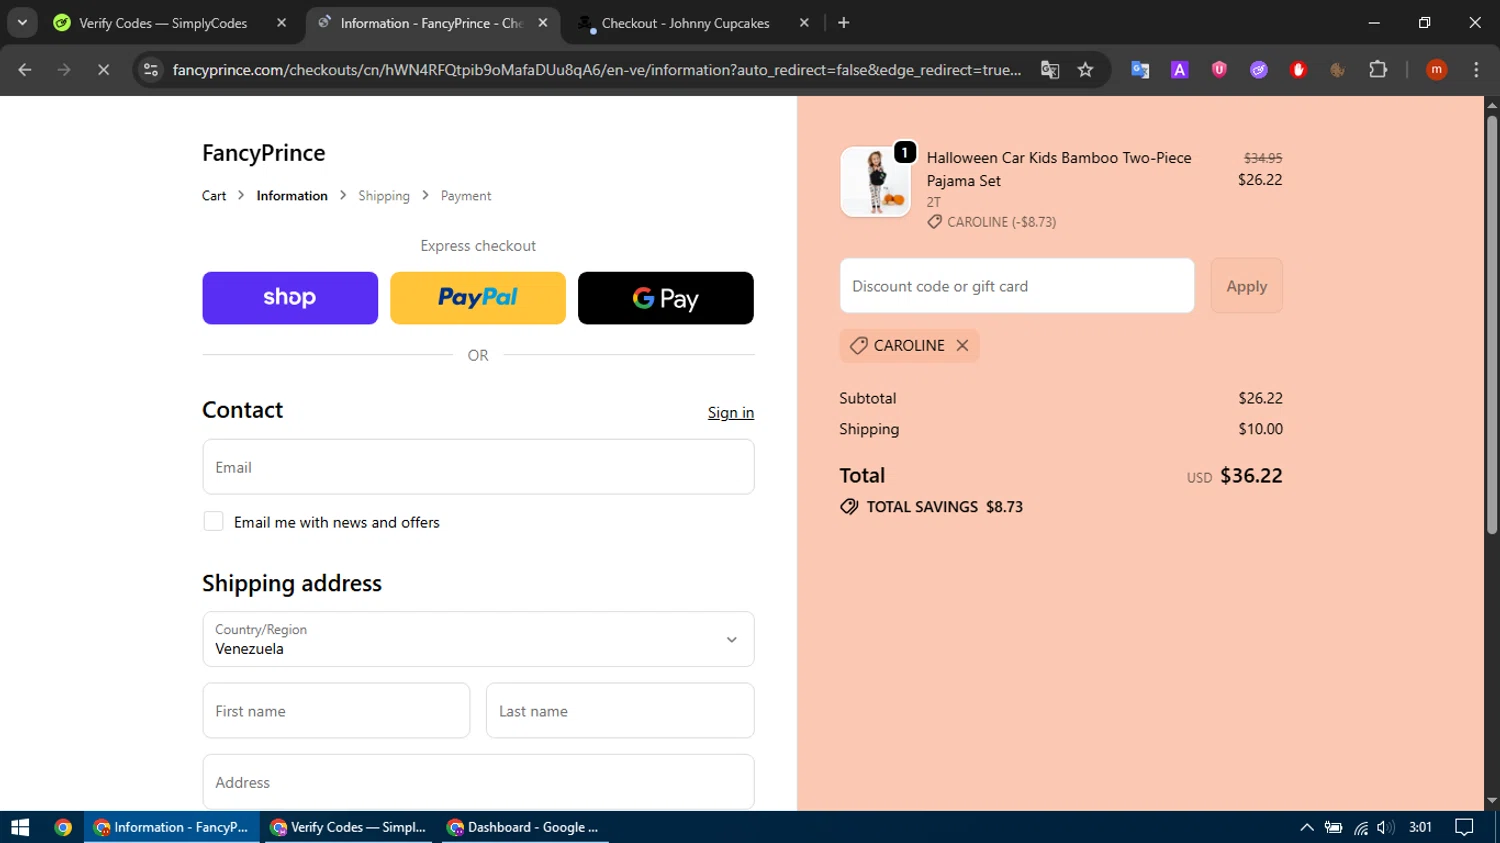Click the volume speaker tray icon
The image size is (1500, 843).
1385,827
